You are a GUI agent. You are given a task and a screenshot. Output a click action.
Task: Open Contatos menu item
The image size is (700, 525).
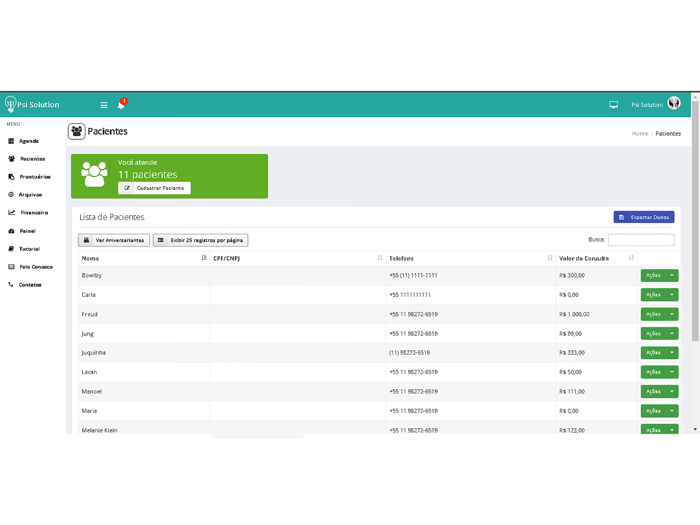tap(30, 284)
